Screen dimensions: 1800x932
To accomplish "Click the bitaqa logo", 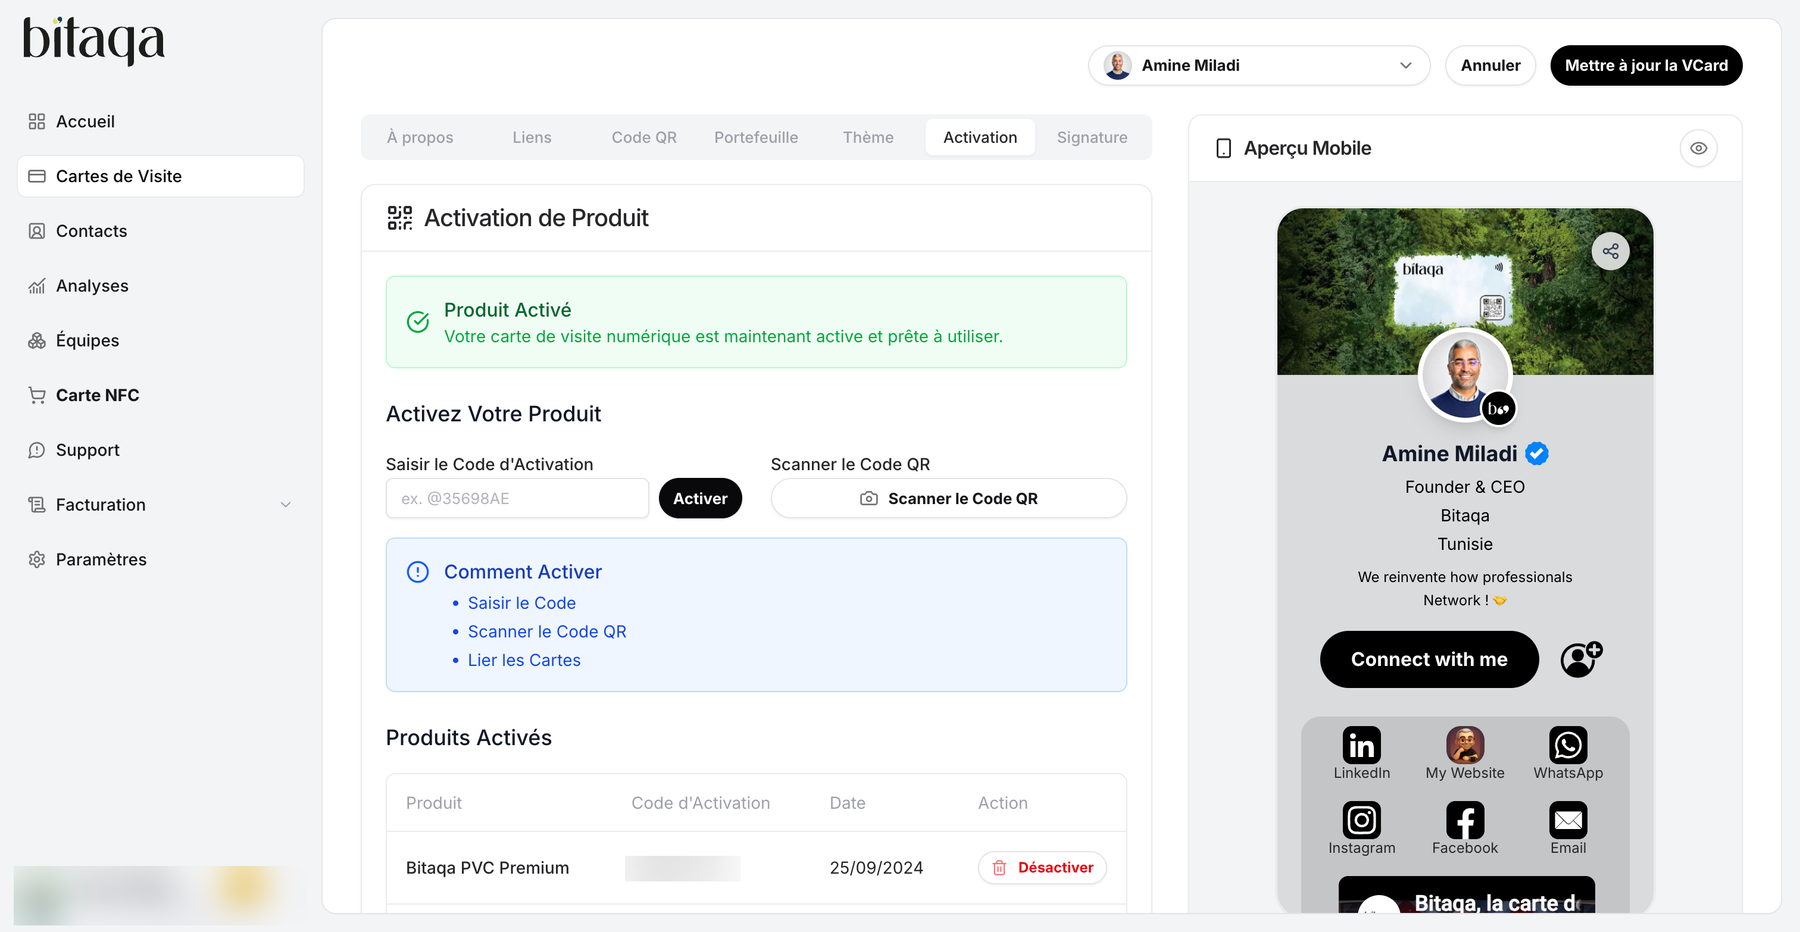I will click(x=93, y=41).
